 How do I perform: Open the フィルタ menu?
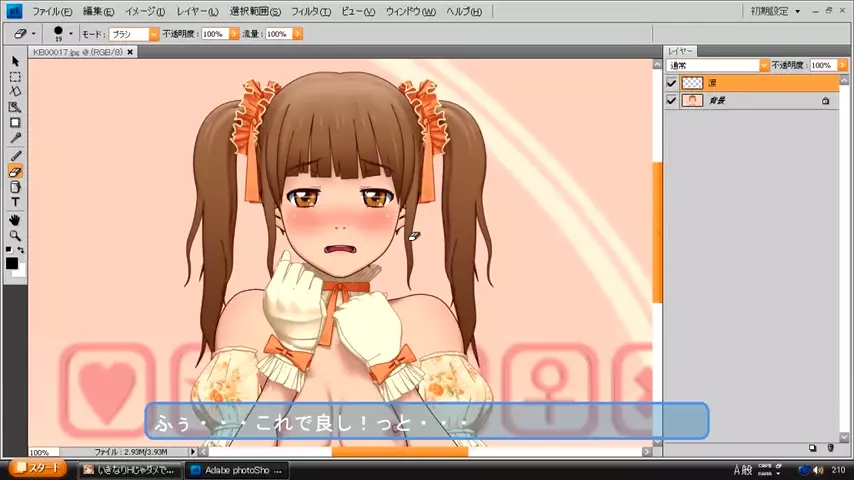pos(310,12)
